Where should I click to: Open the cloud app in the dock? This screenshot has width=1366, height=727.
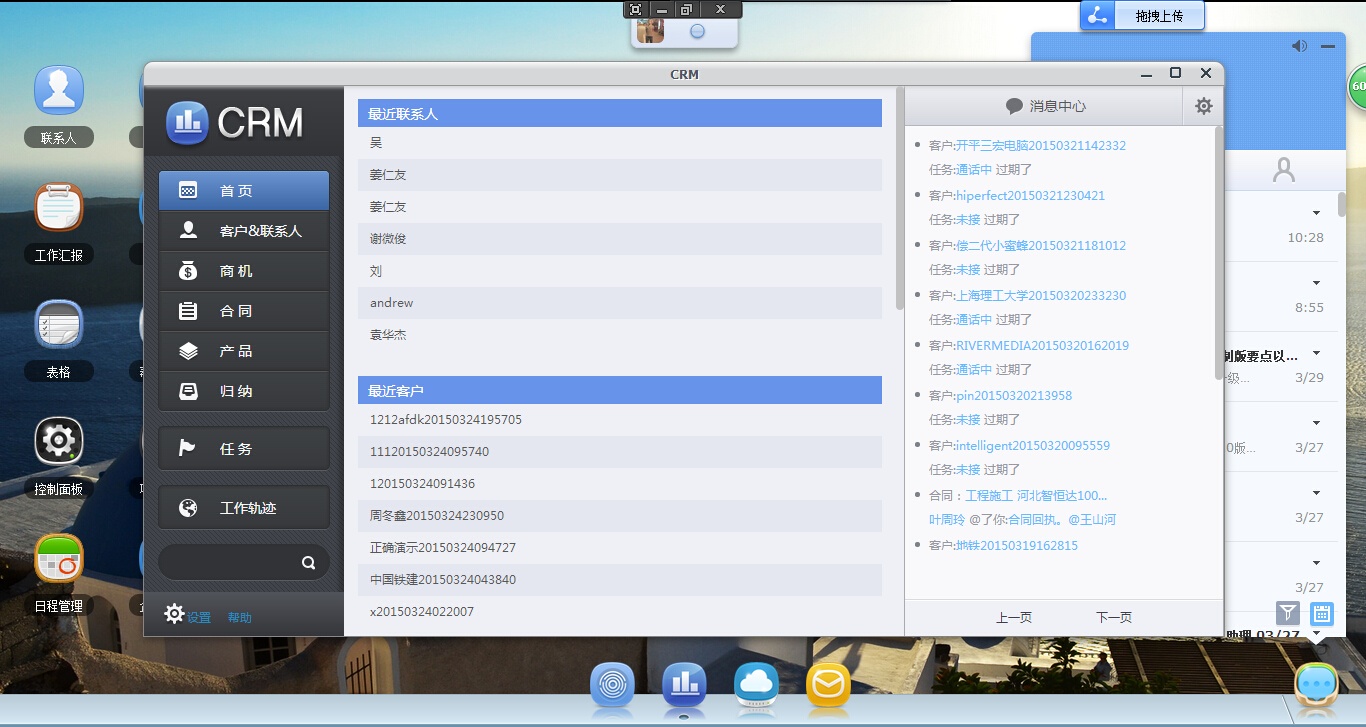(x=756, y=685)
